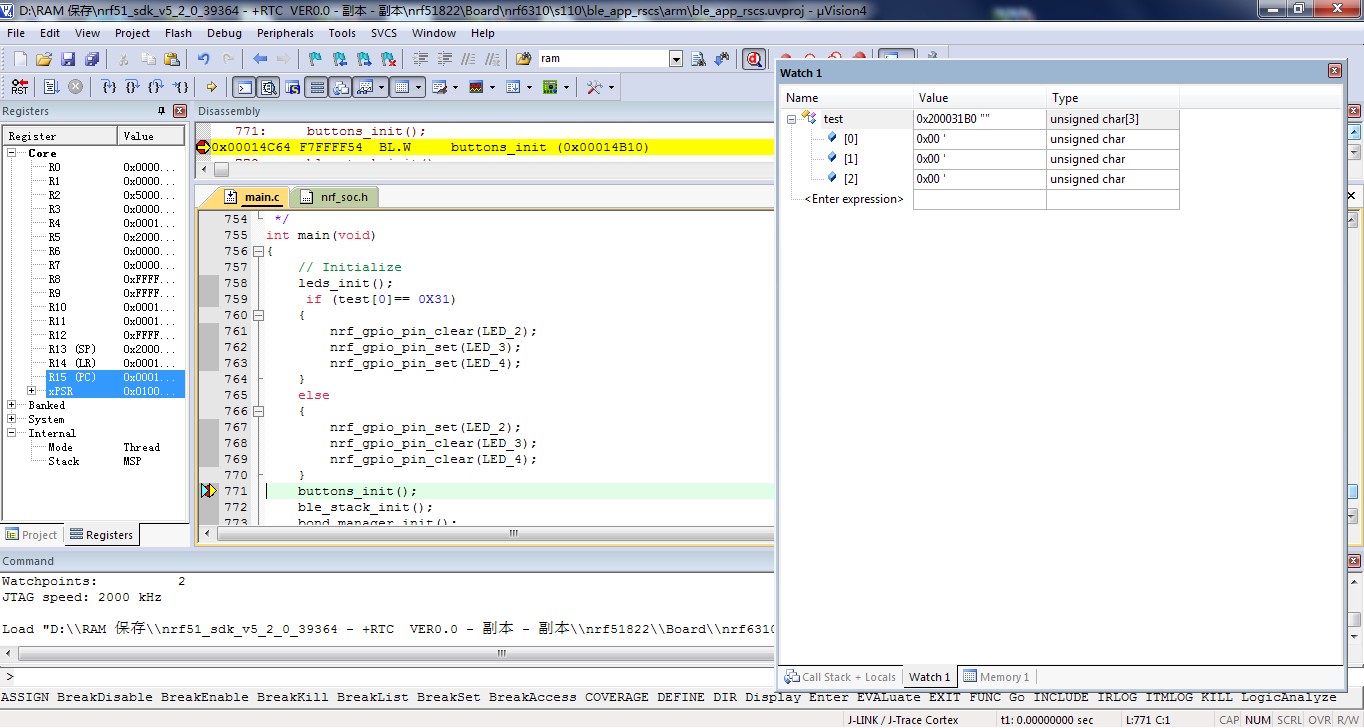Open the 'ram' search combo dropdown
Viewport: 1364px width, 728px height.
[x=676, y=59]
